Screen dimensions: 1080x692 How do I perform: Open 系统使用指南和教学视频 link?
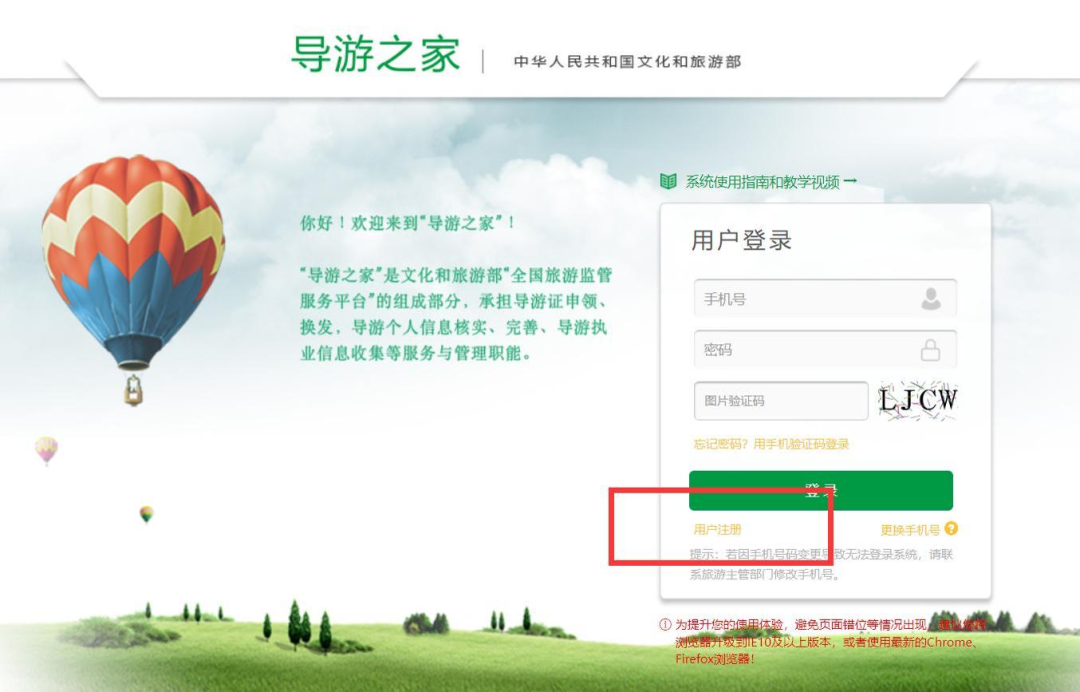762,182
